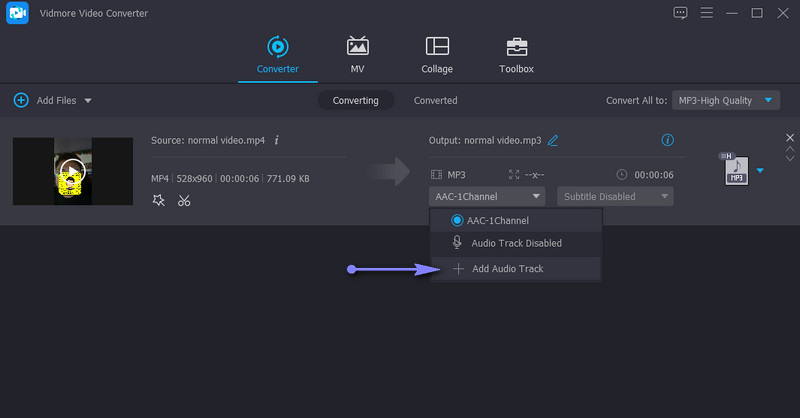The height and width of the screenshot is (418, 800).
Task: Open the cut scissors tool
Action: tap(184, 200)
